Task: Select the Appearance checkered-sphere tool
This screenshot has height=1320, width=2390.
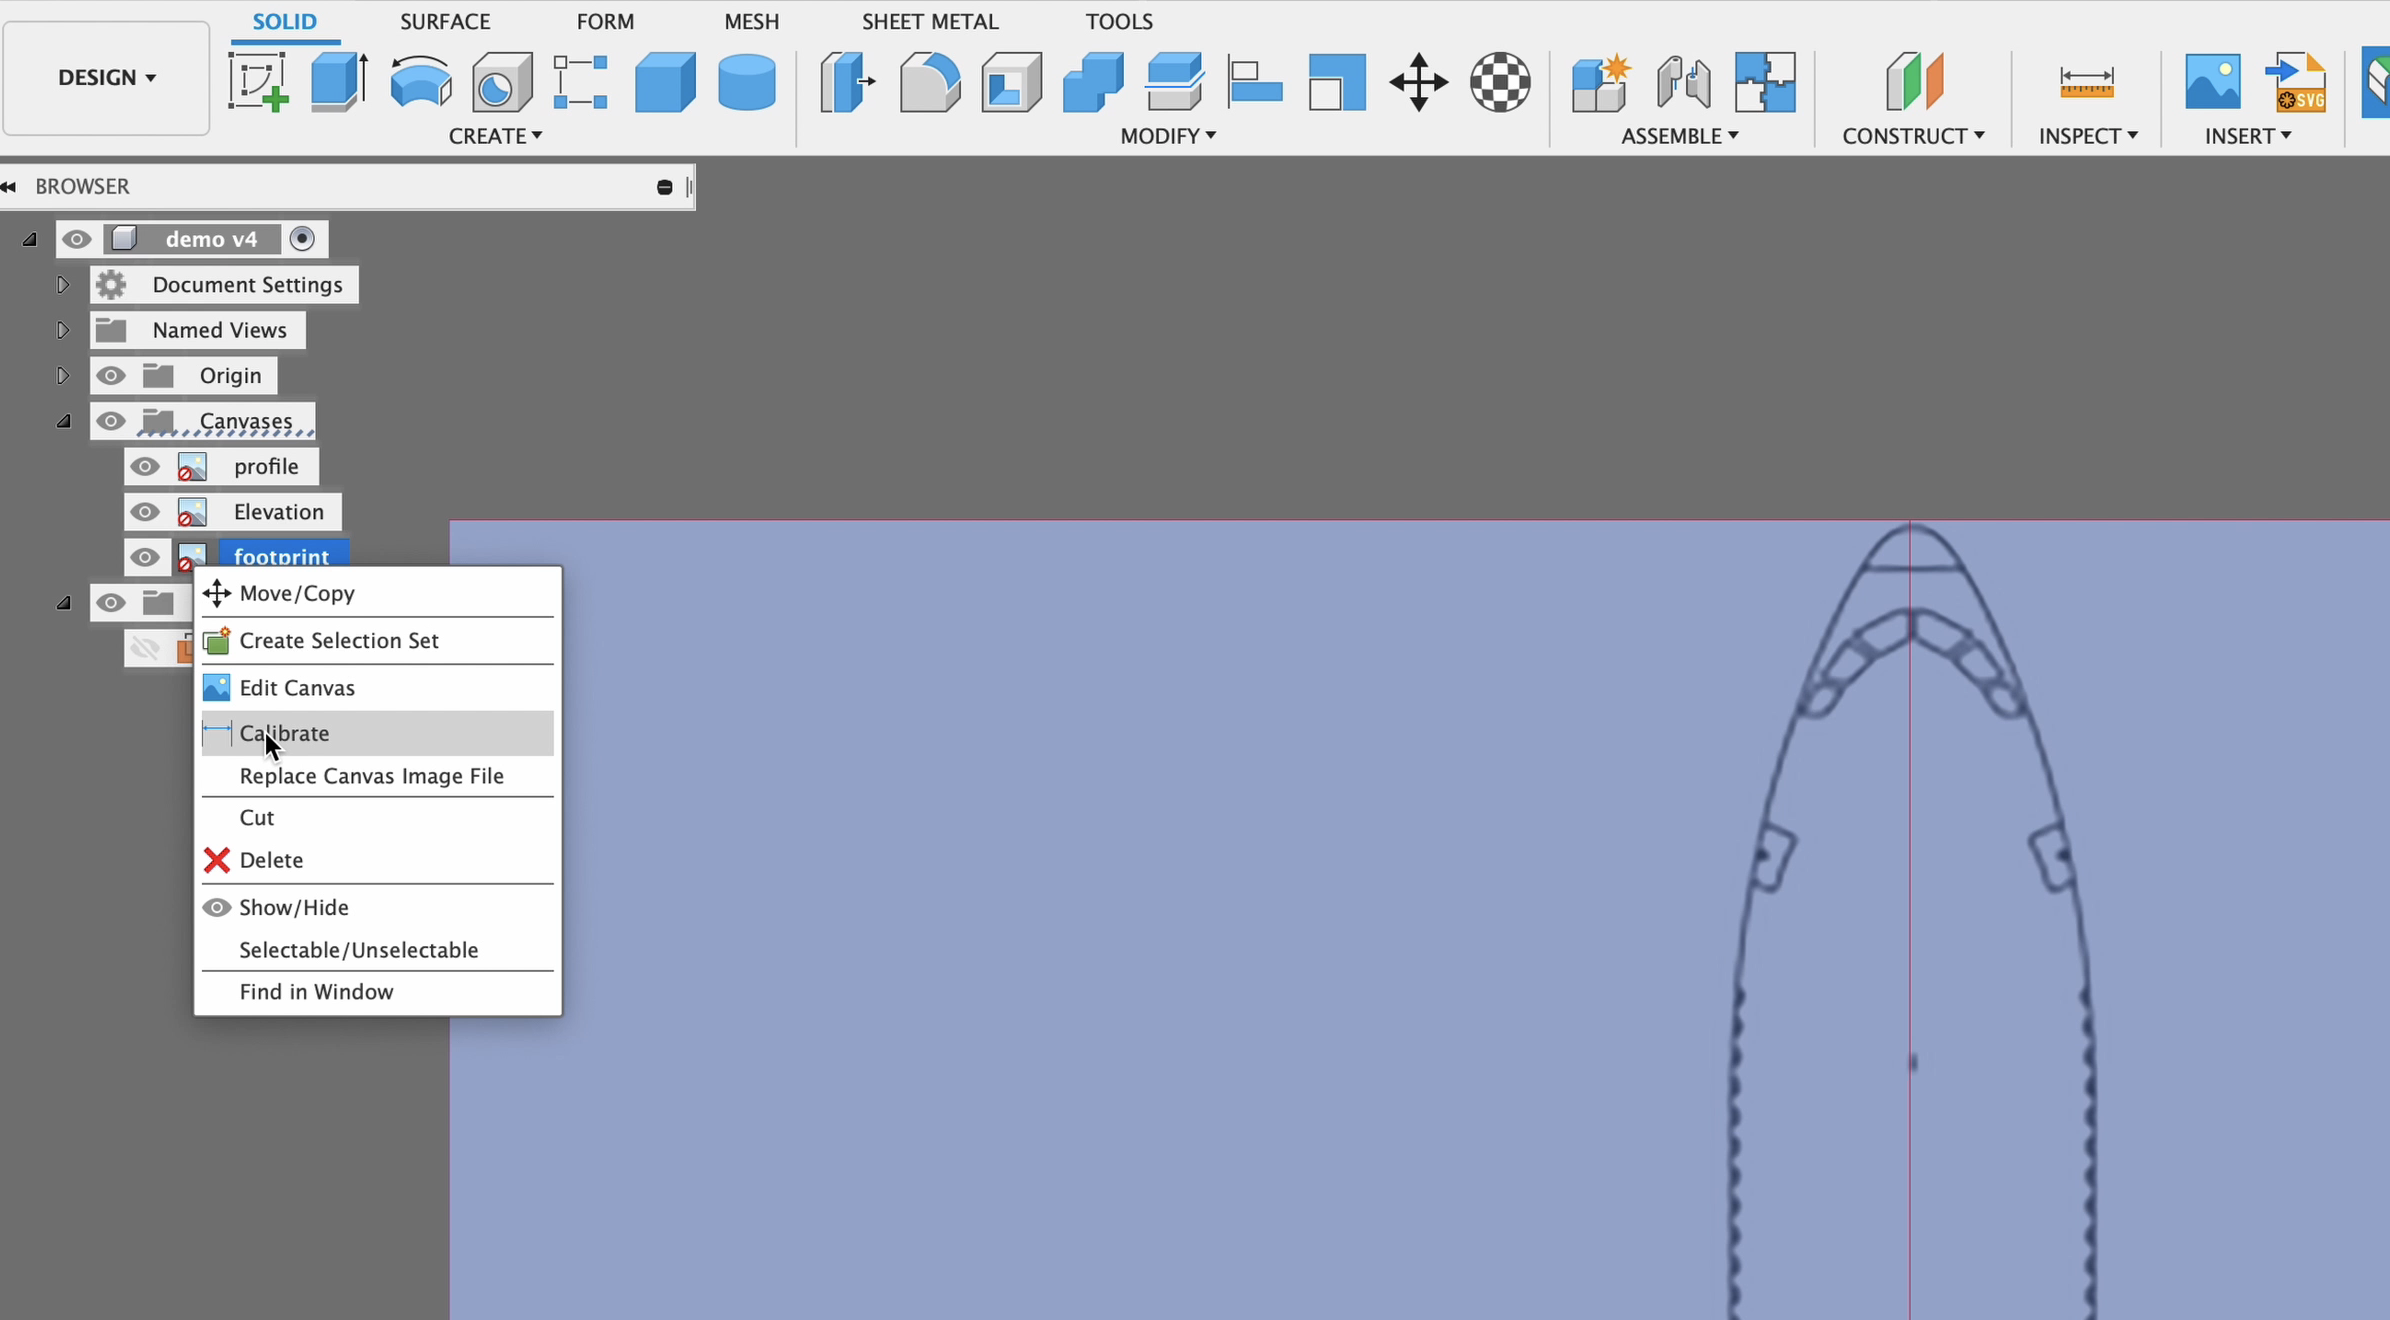Action: (1501, 82)
